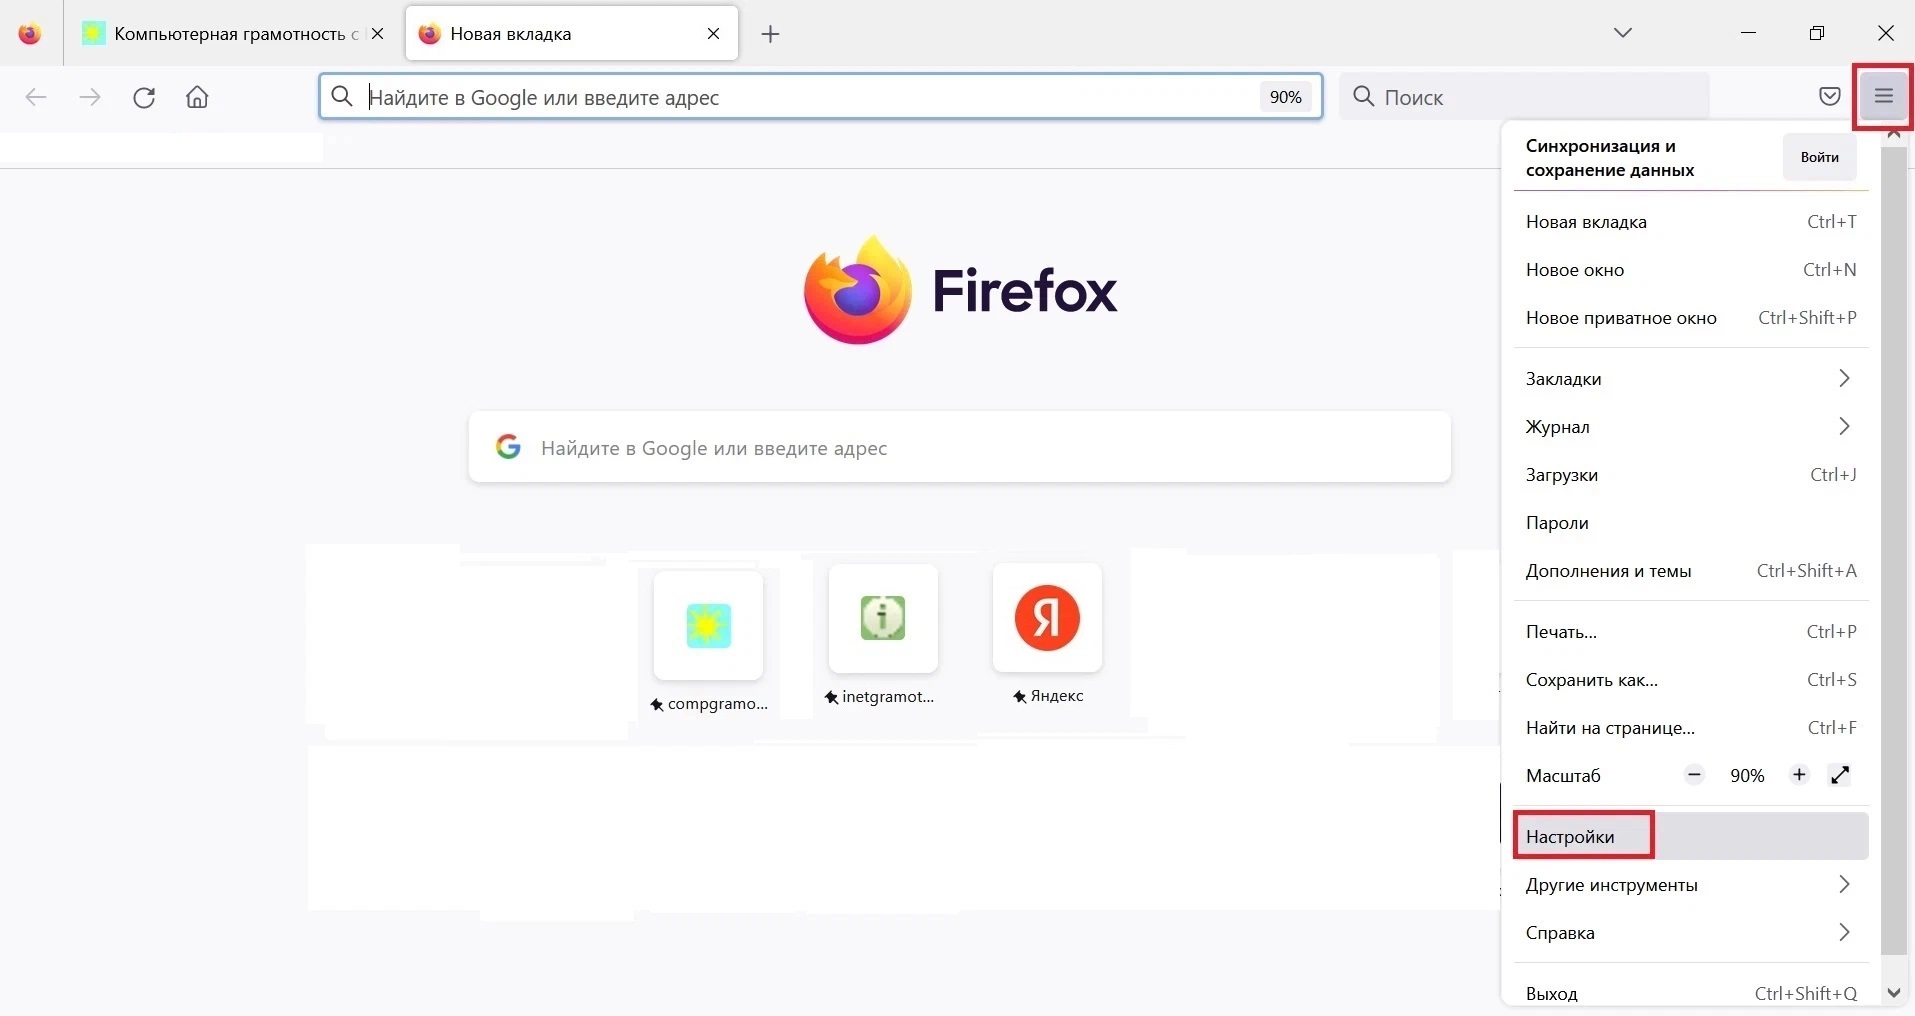1915x1016 pixels.
Task: Click the menu panel scroll down arrow
Action: click(1894, 993)
